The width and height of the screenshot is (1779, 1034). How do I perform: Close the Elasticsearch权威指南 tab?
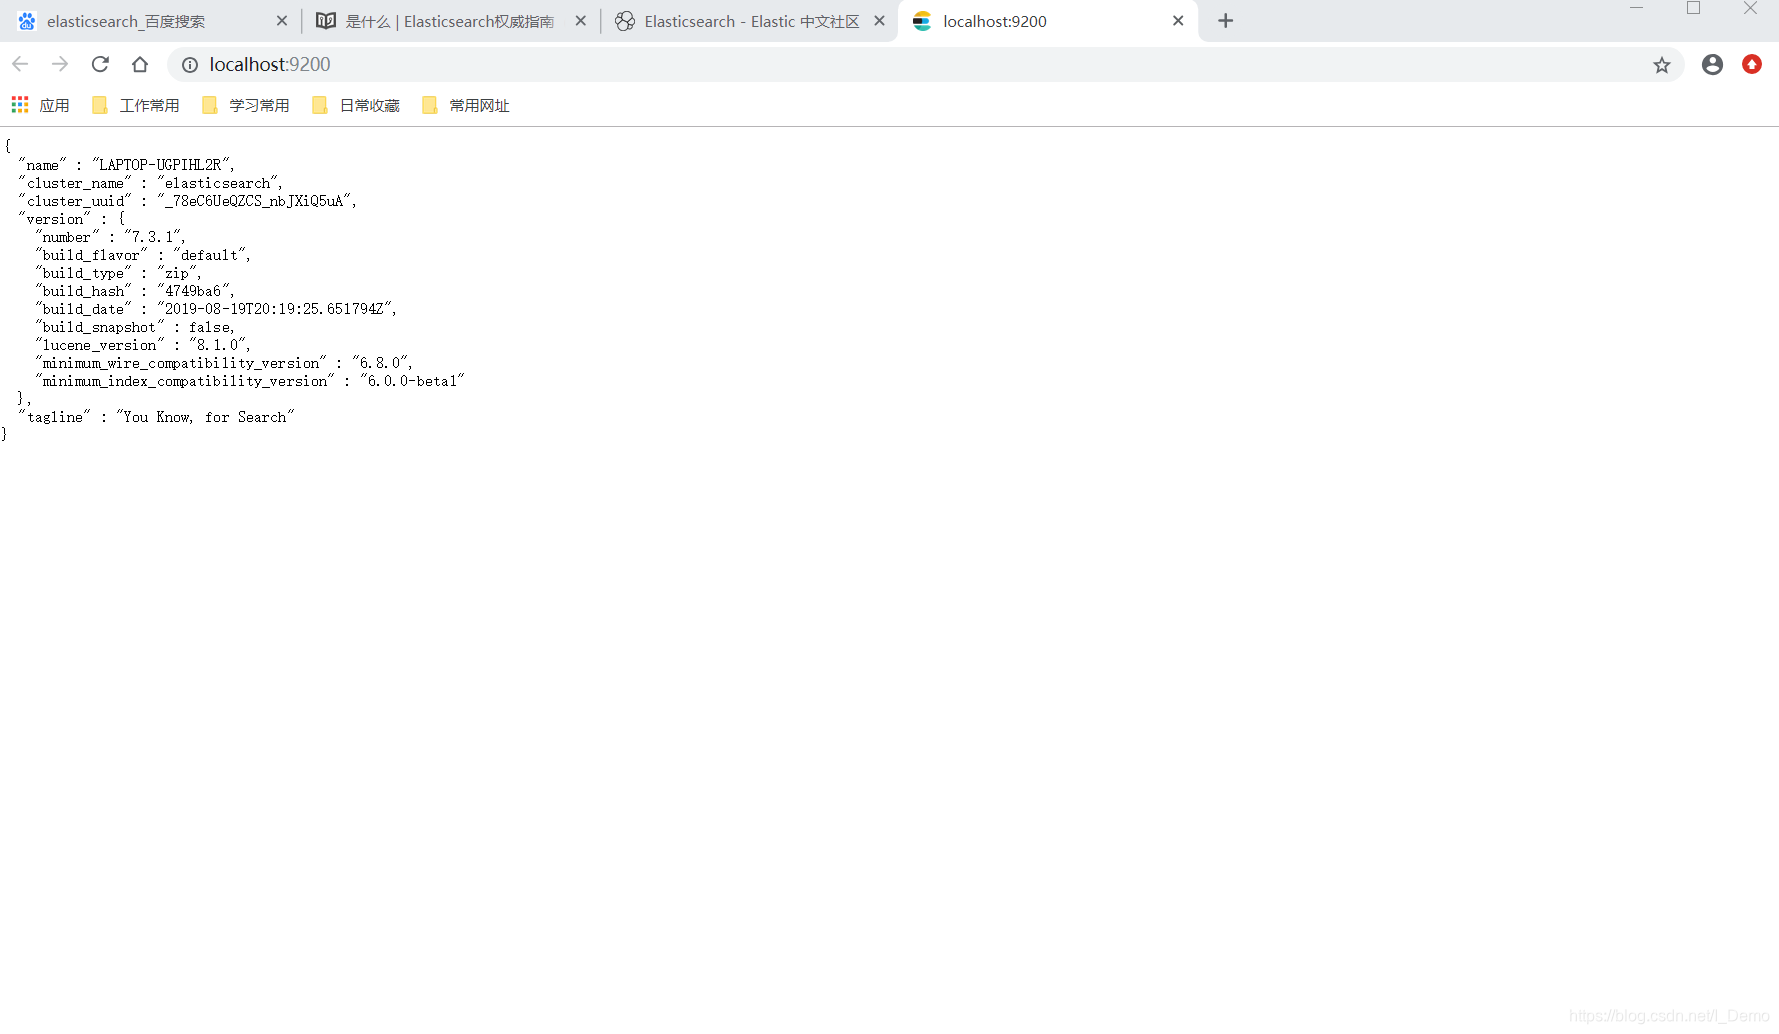click(x=580, y=21)
